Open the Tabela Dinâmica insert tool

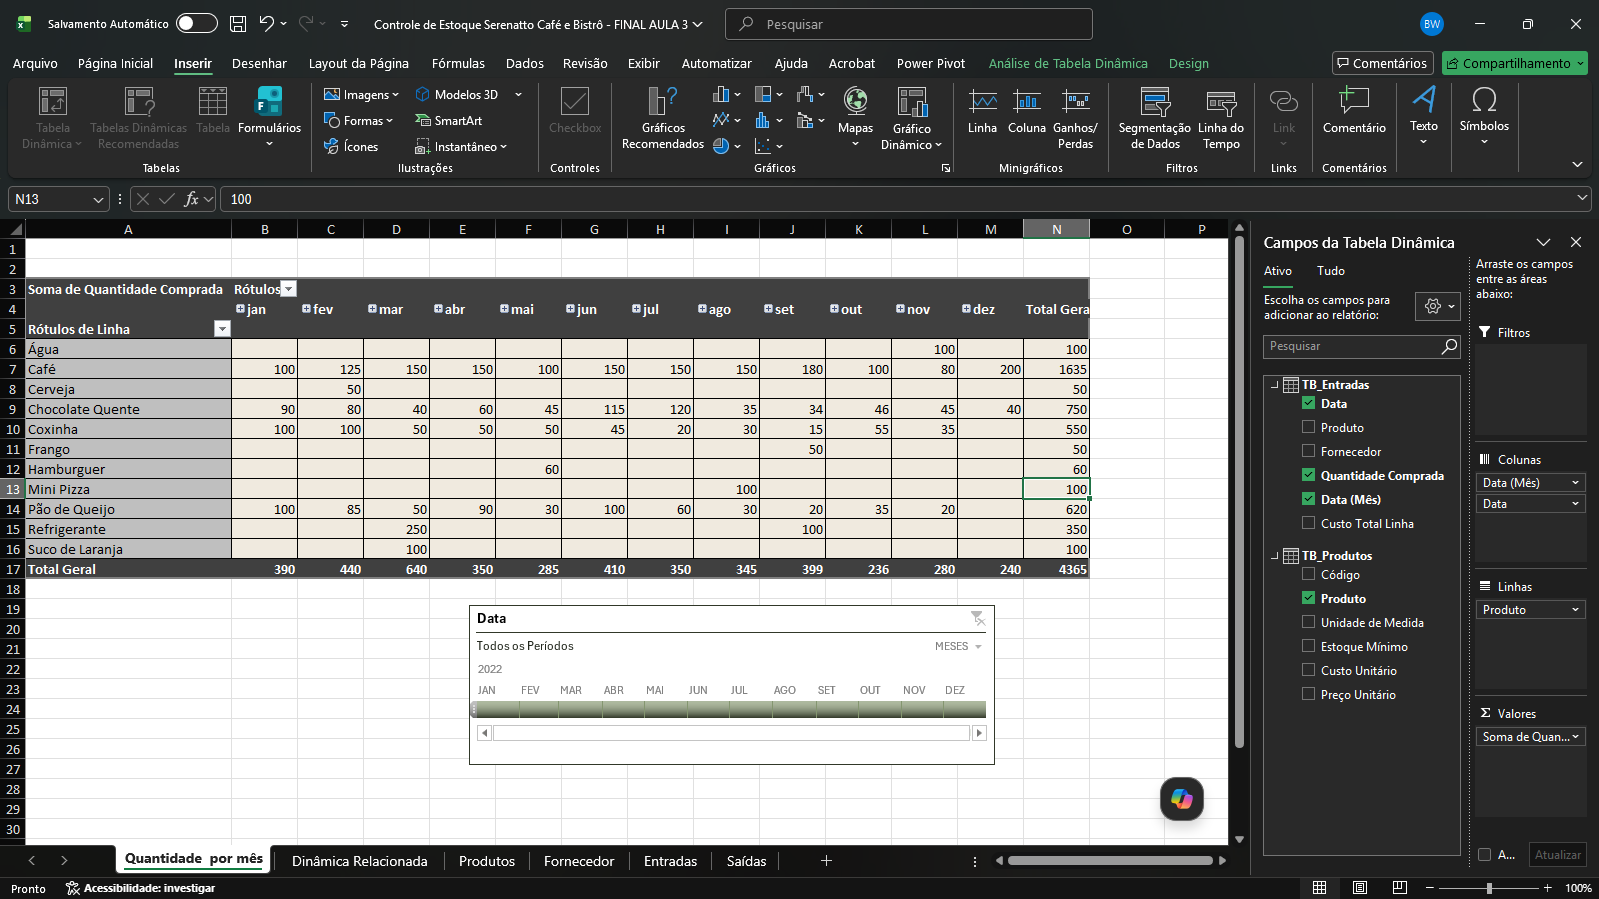click(x=53, y=118)
